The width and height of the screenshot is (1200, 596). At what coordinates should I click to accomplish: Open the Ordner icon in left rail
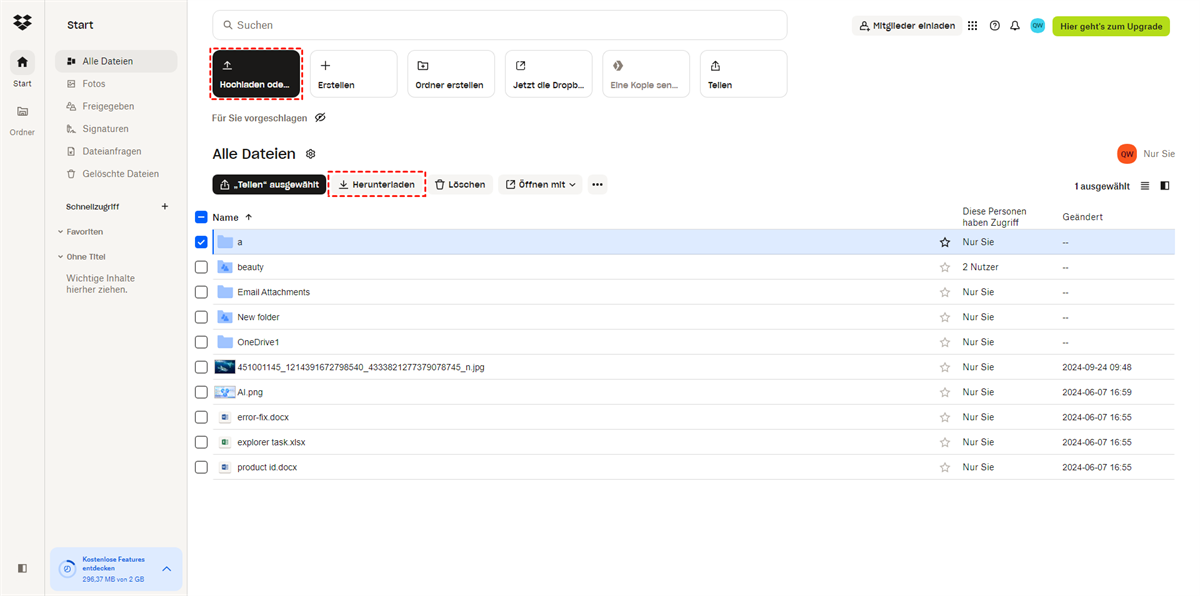22,111
